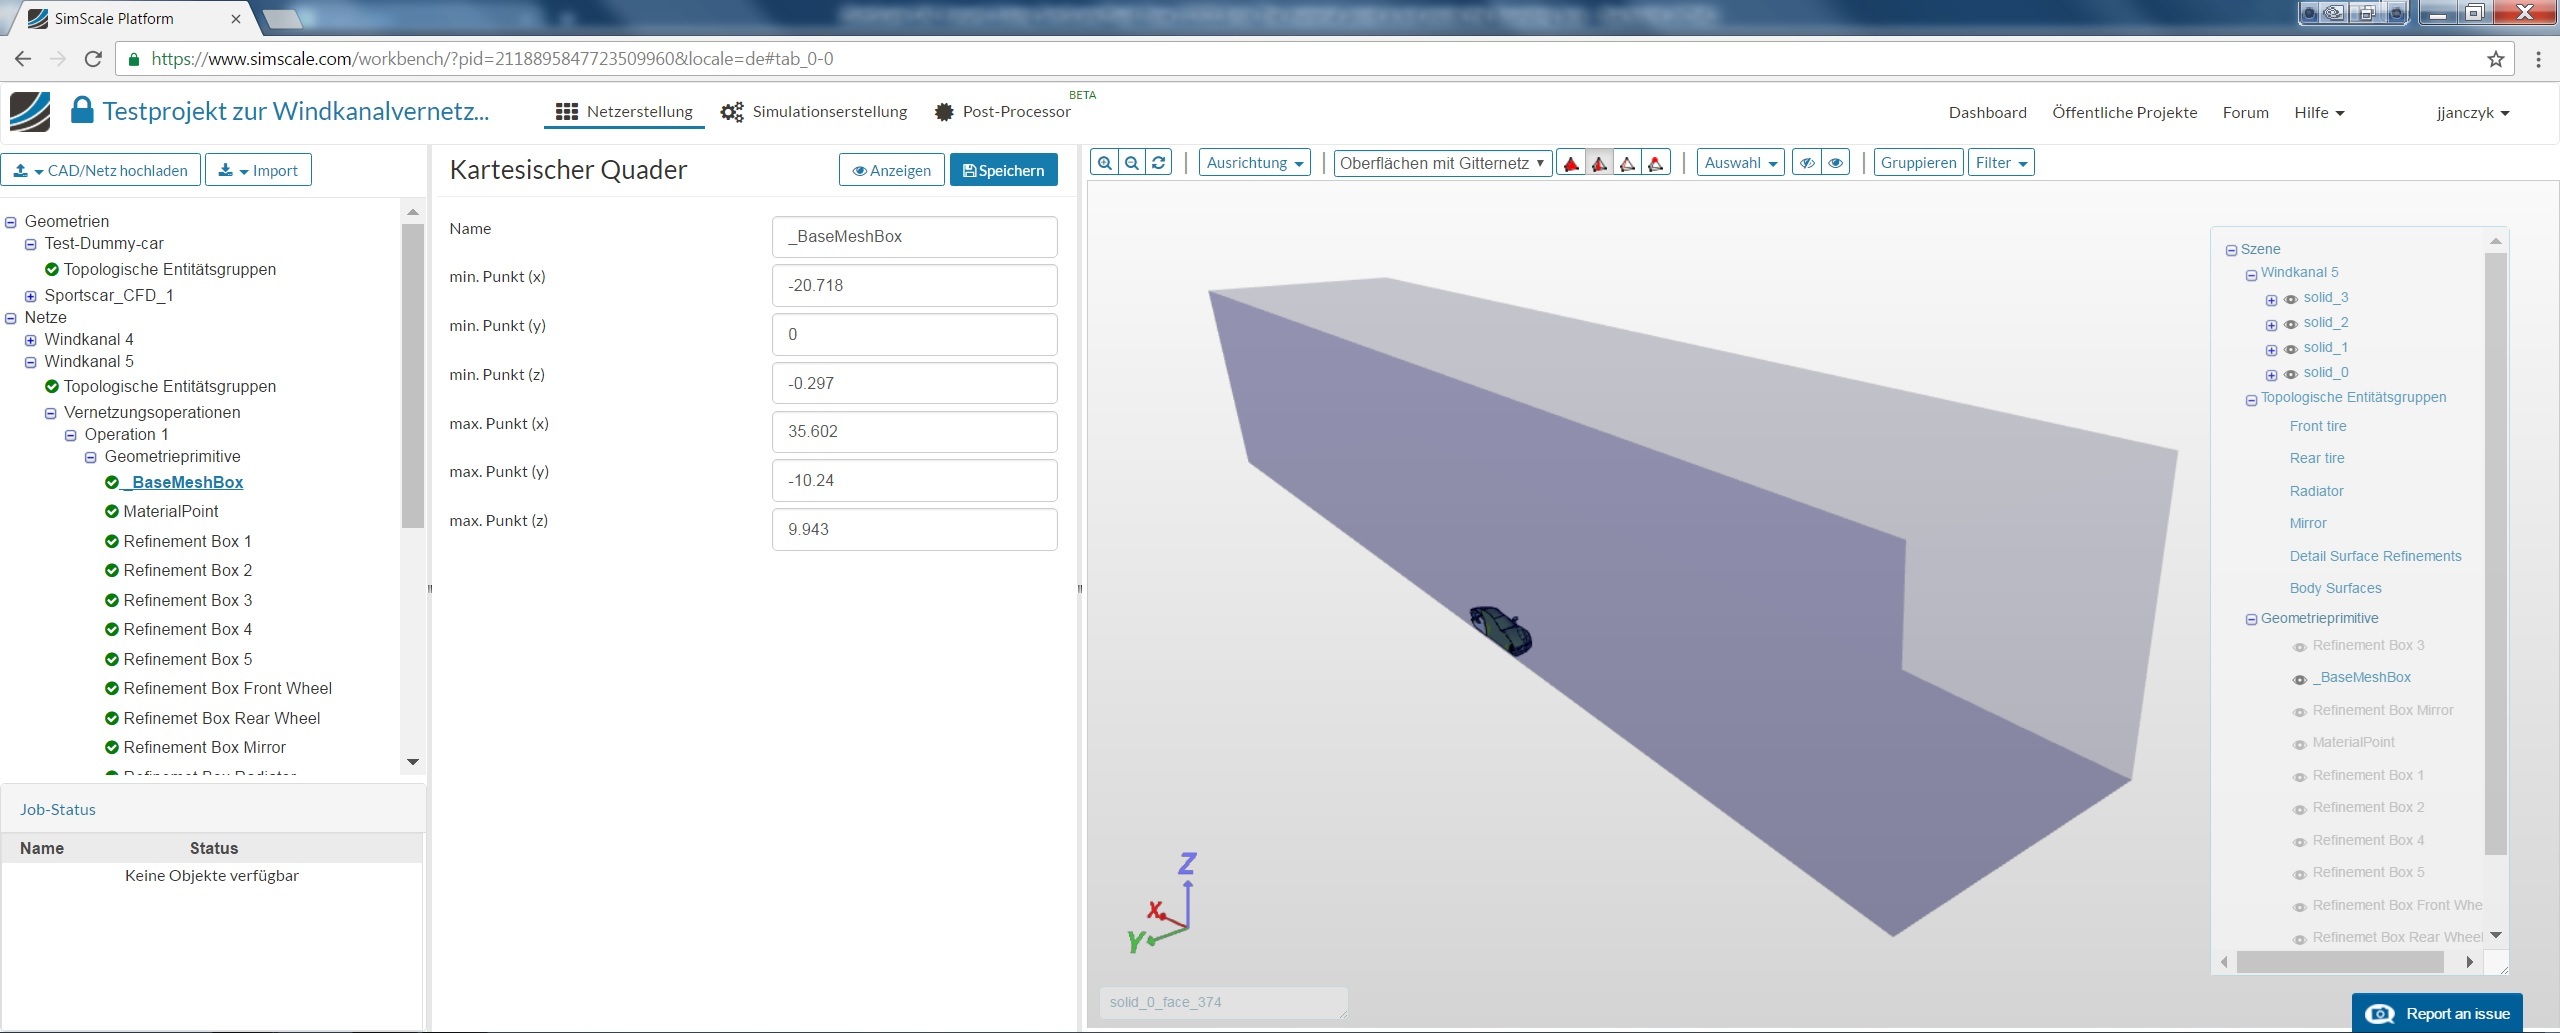
Task: Click the zoom in viewer icon
Action: pyautogui.click(x=1104, y=163)
